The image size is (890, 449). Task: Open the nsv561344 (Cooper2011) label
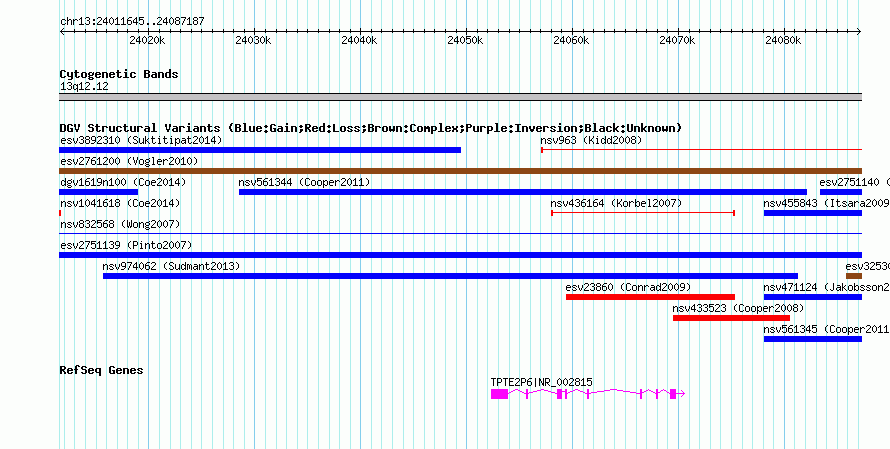pos(304,182)
